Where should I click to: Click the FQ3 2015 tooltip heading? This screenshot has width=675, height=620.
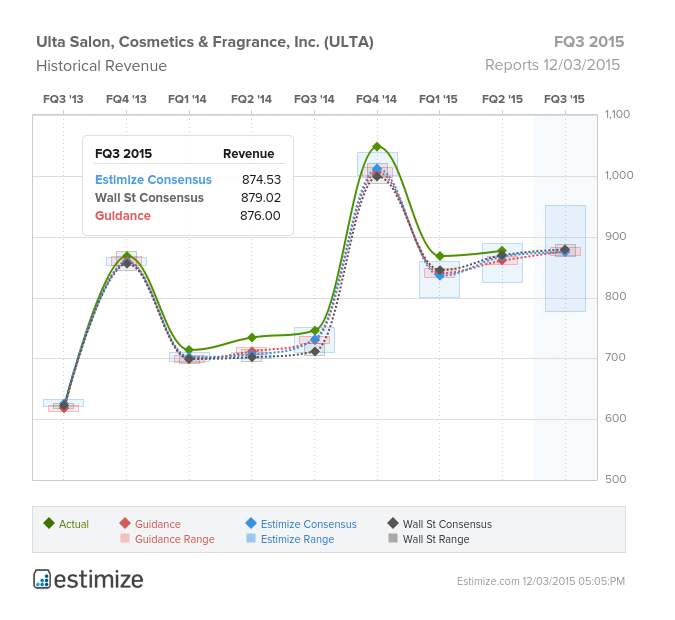123,154
